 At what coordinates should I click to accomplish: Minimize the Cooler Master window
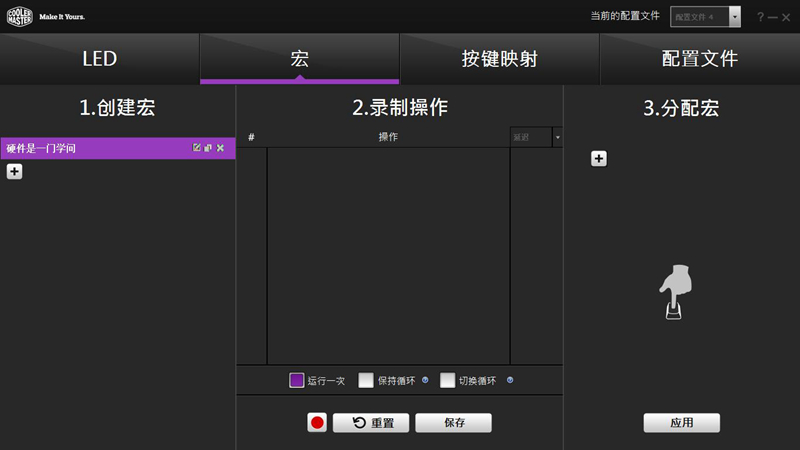[x=772, y=17]
